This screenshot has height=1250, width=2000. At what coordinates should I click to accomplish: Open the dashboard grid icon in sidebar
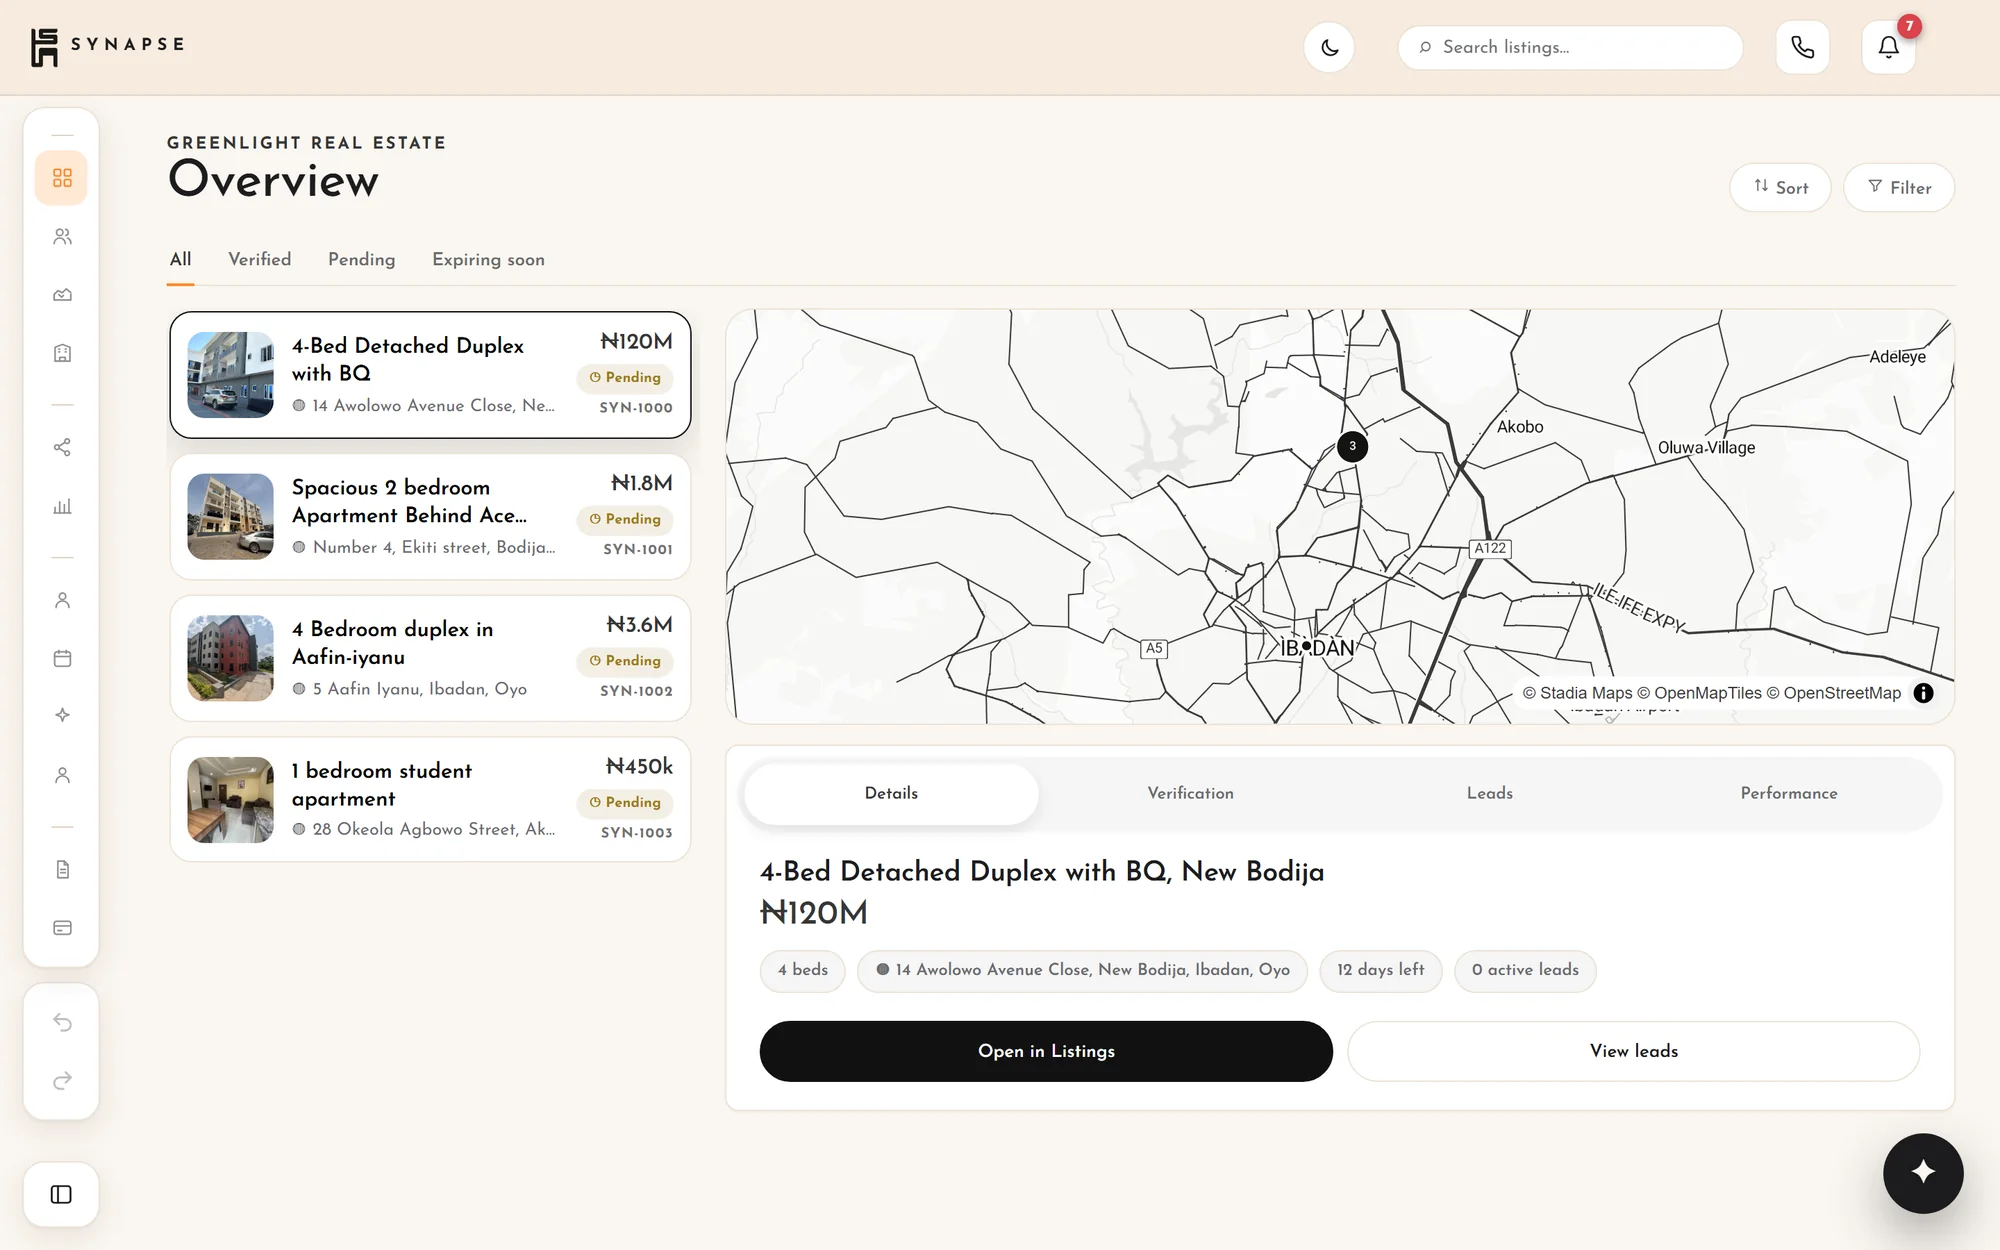coord(62,178)
